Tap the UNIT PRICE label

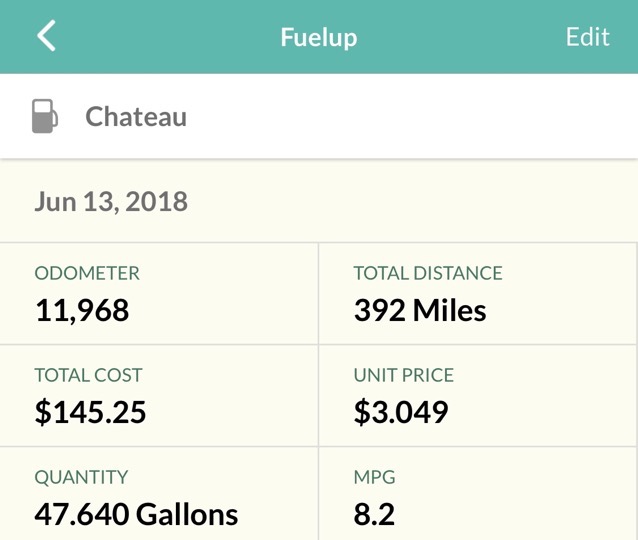pos(404,375)
